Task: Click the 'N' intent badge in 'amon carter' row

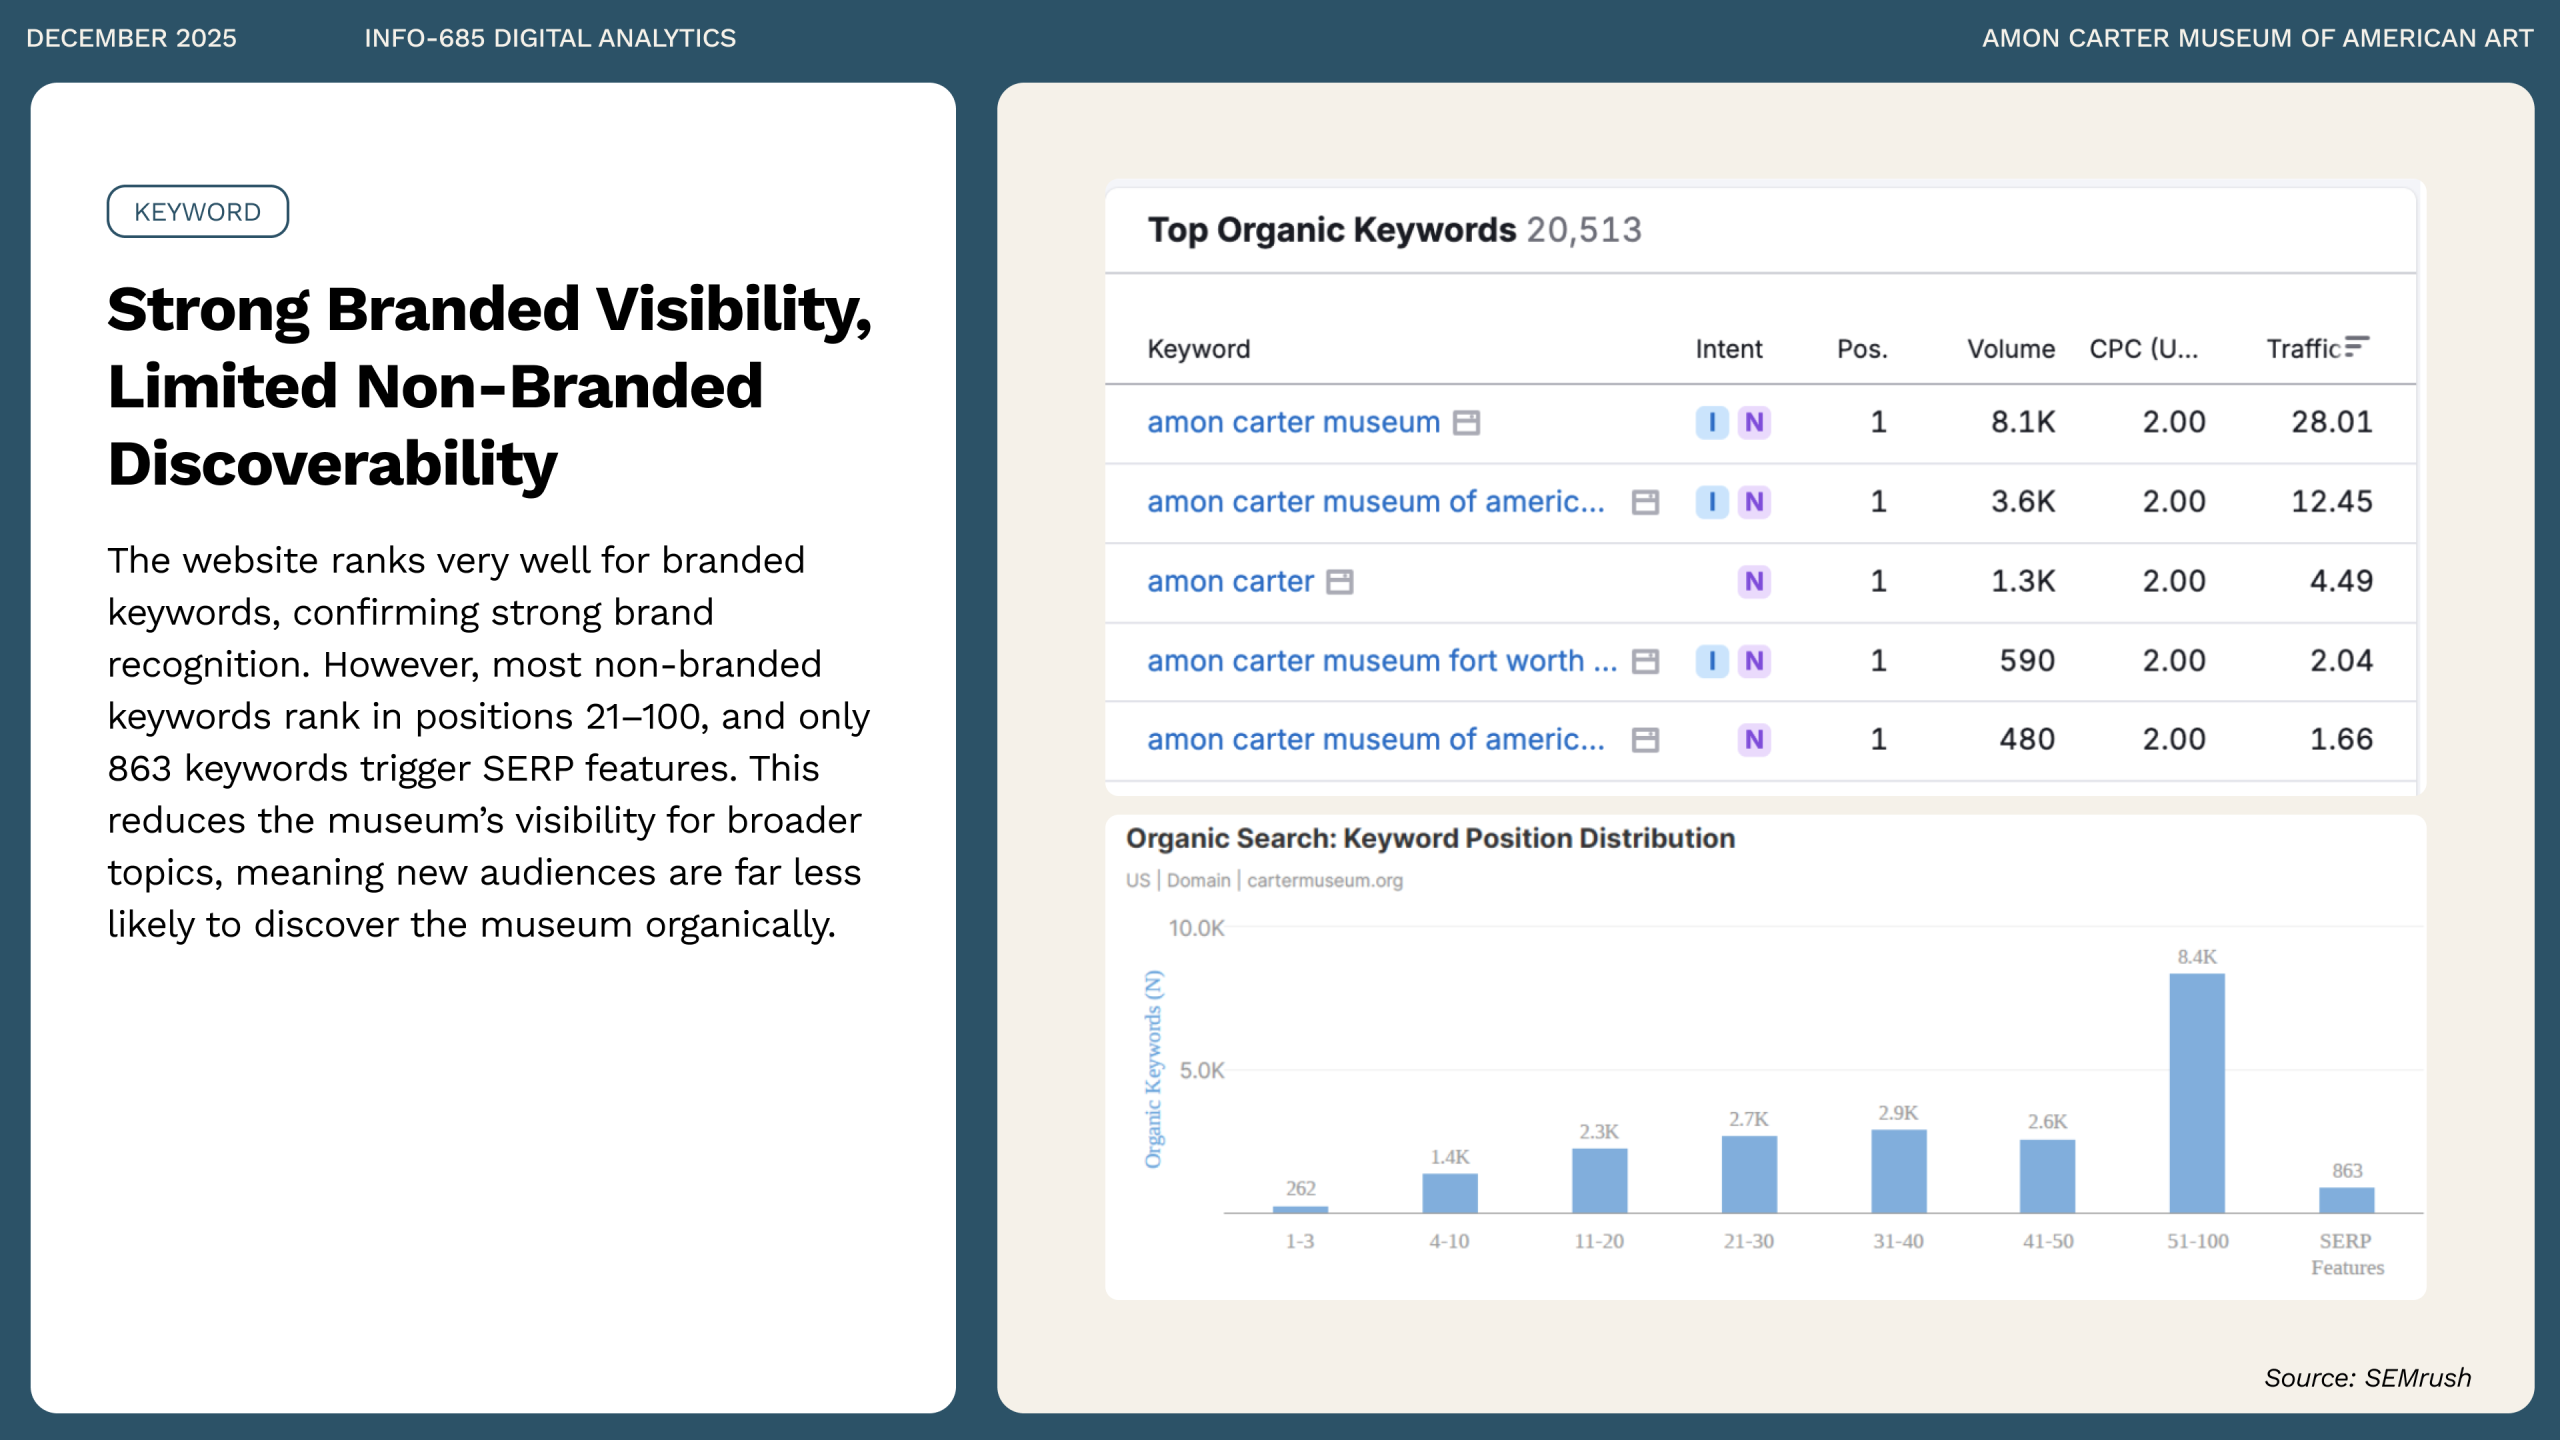Action: [1753, 582]
